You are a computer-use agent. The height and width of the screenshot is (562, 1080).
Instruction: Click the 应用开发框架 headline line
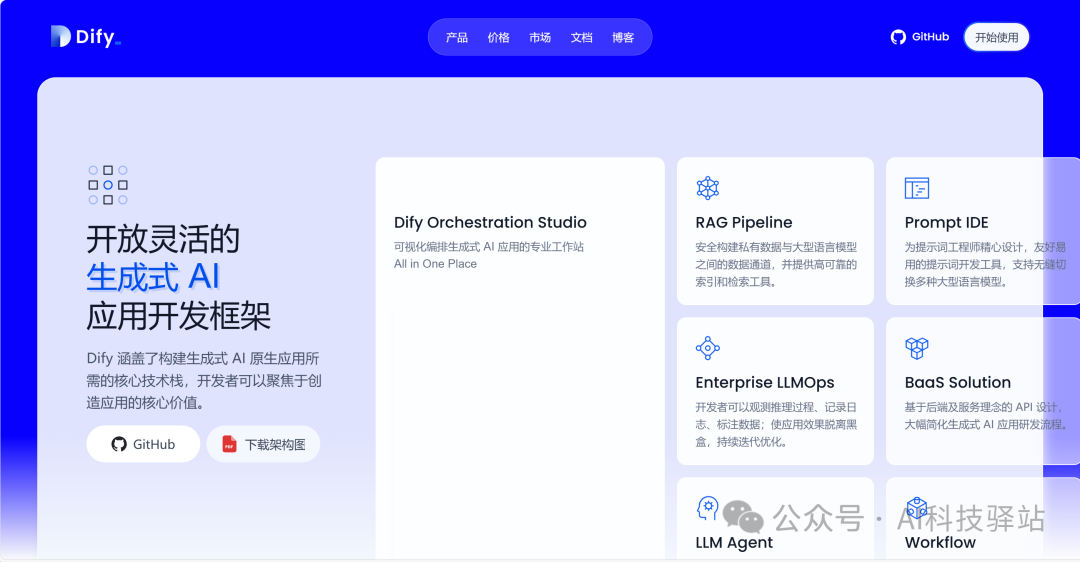tap(178, 316)
